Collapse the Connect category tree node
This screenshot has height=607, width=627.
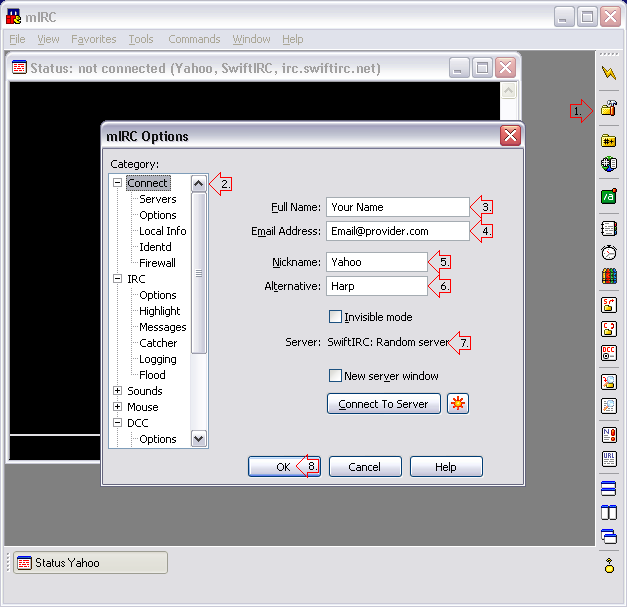point(118,183)
